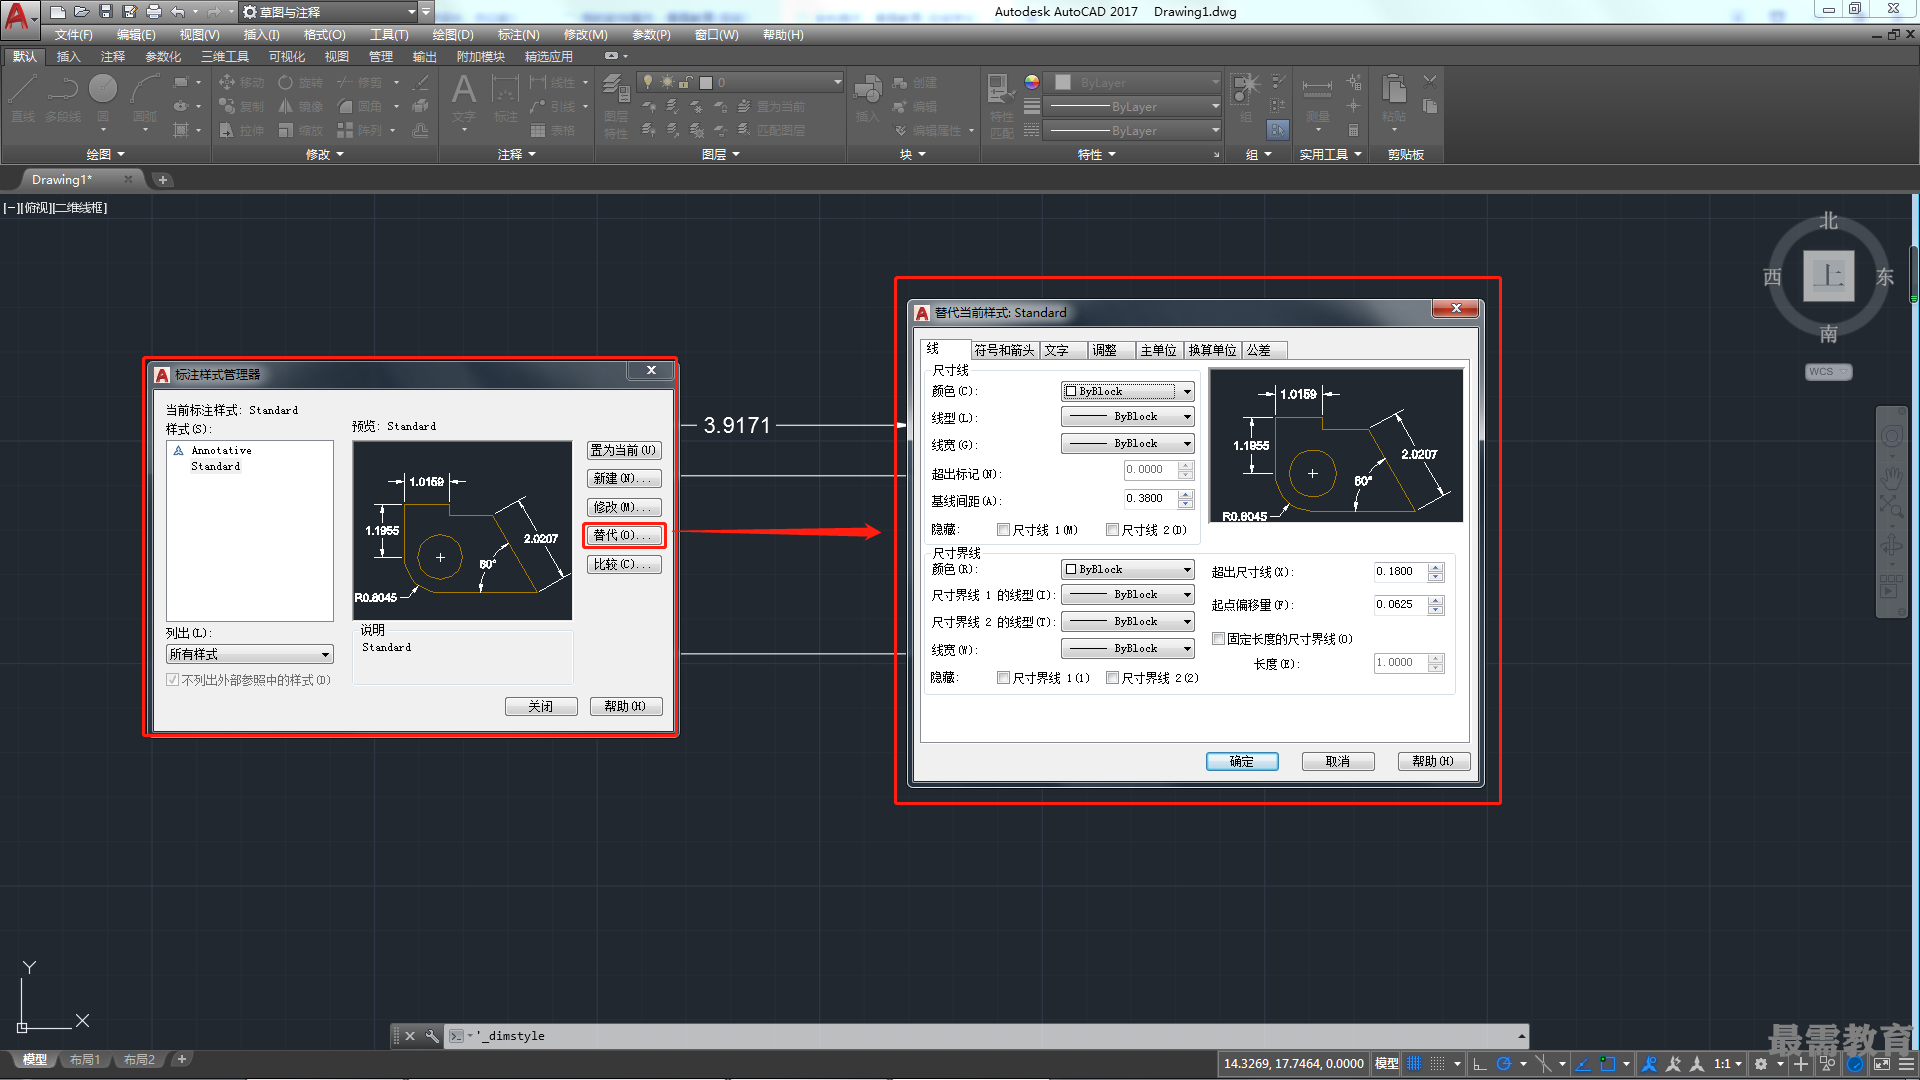Open the workspace dropdown 草图与注释
The width and height of the screenshot is (1920, 1080).
coord(329,12)
